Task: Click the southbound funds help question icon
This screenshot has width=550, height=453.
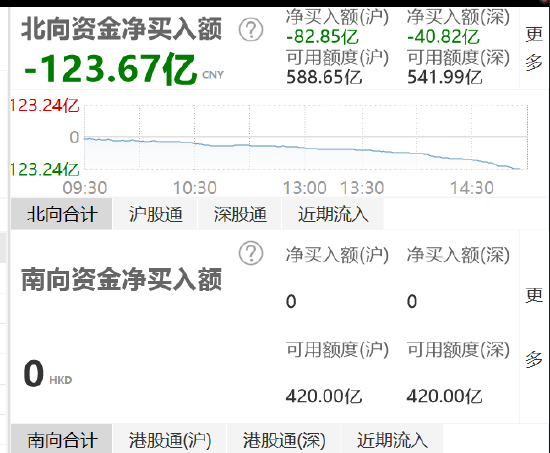Action: (x=251, y=253)
